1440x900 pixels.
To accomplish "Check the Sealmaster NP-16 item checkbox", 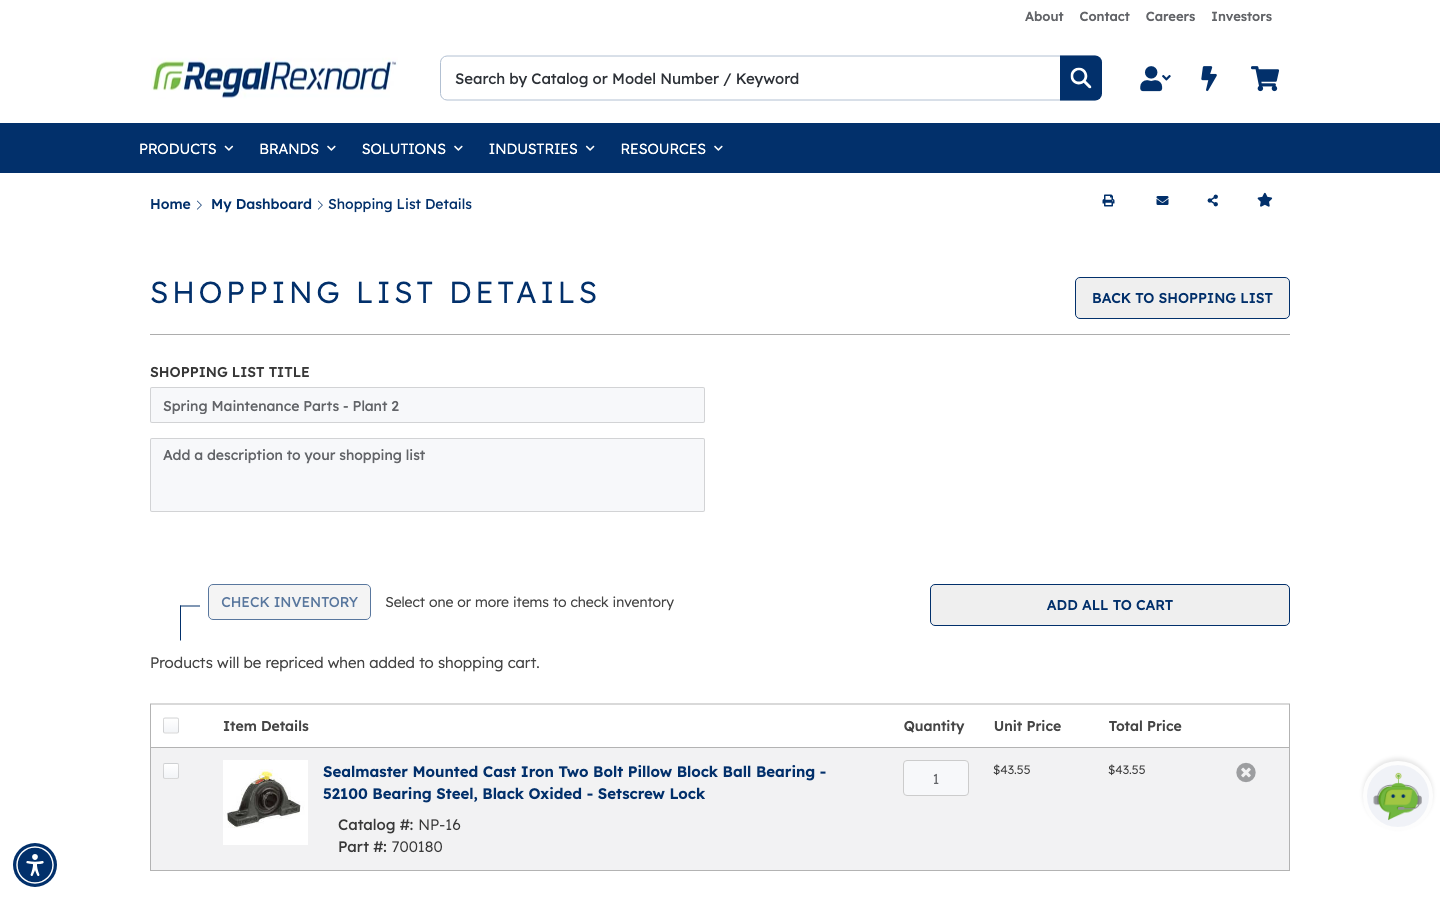I will [x=171, y=771].
